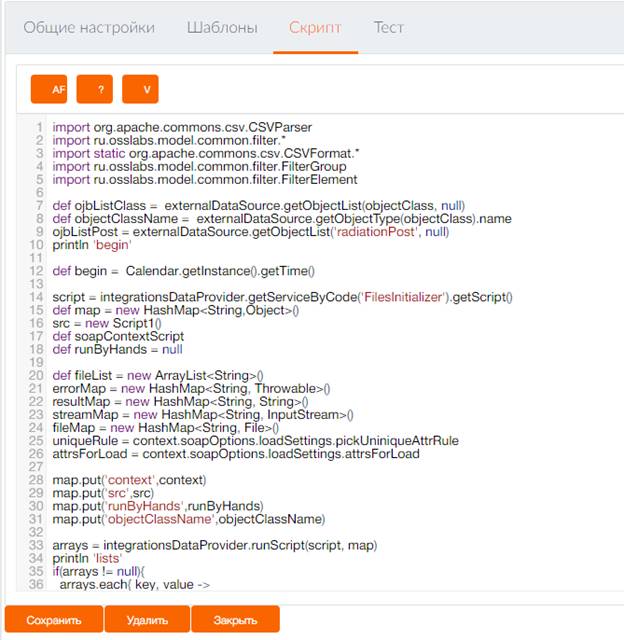
Task: Click the map.put('src',src) line
Action: coord(103,493)
